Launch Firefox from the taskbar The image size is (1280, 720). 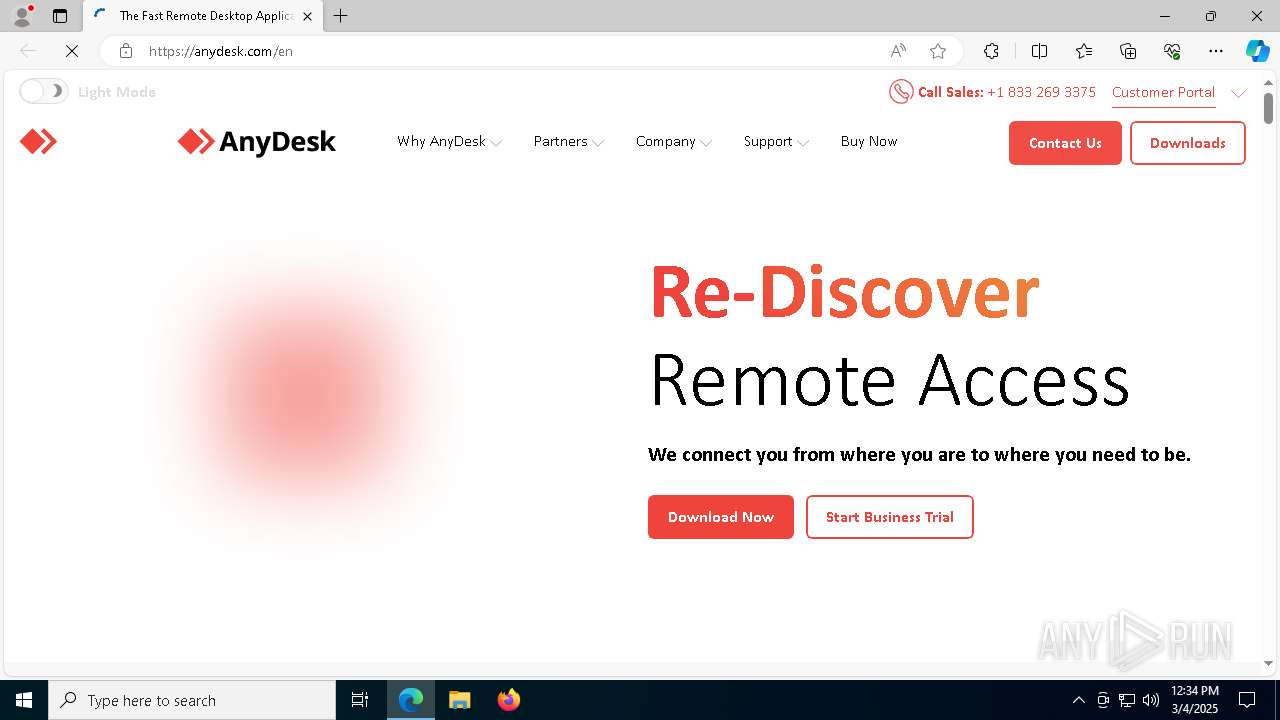click(508, 700)
